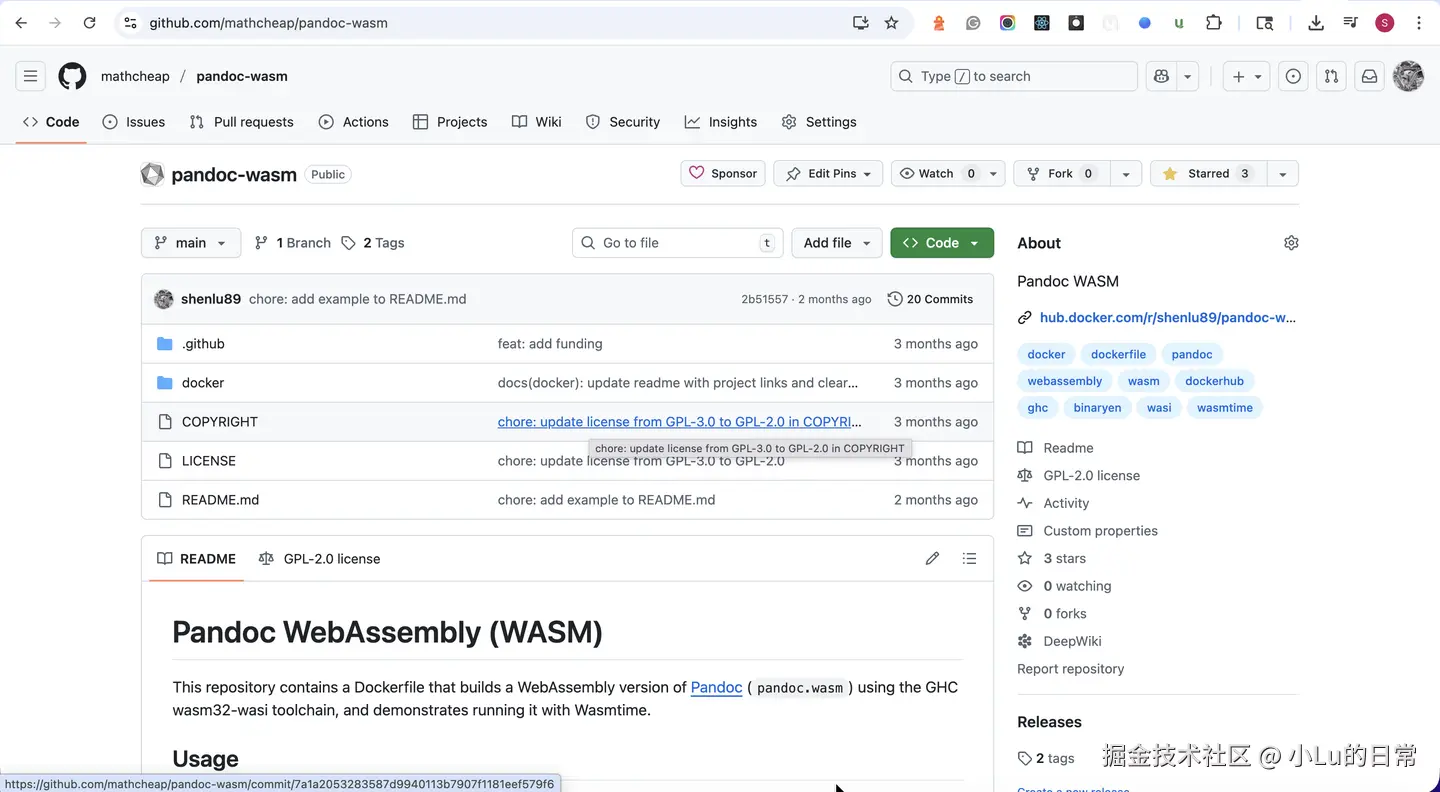The image size is (1440, 792).
Task: Fork the repository
Action: (1062, 174)
